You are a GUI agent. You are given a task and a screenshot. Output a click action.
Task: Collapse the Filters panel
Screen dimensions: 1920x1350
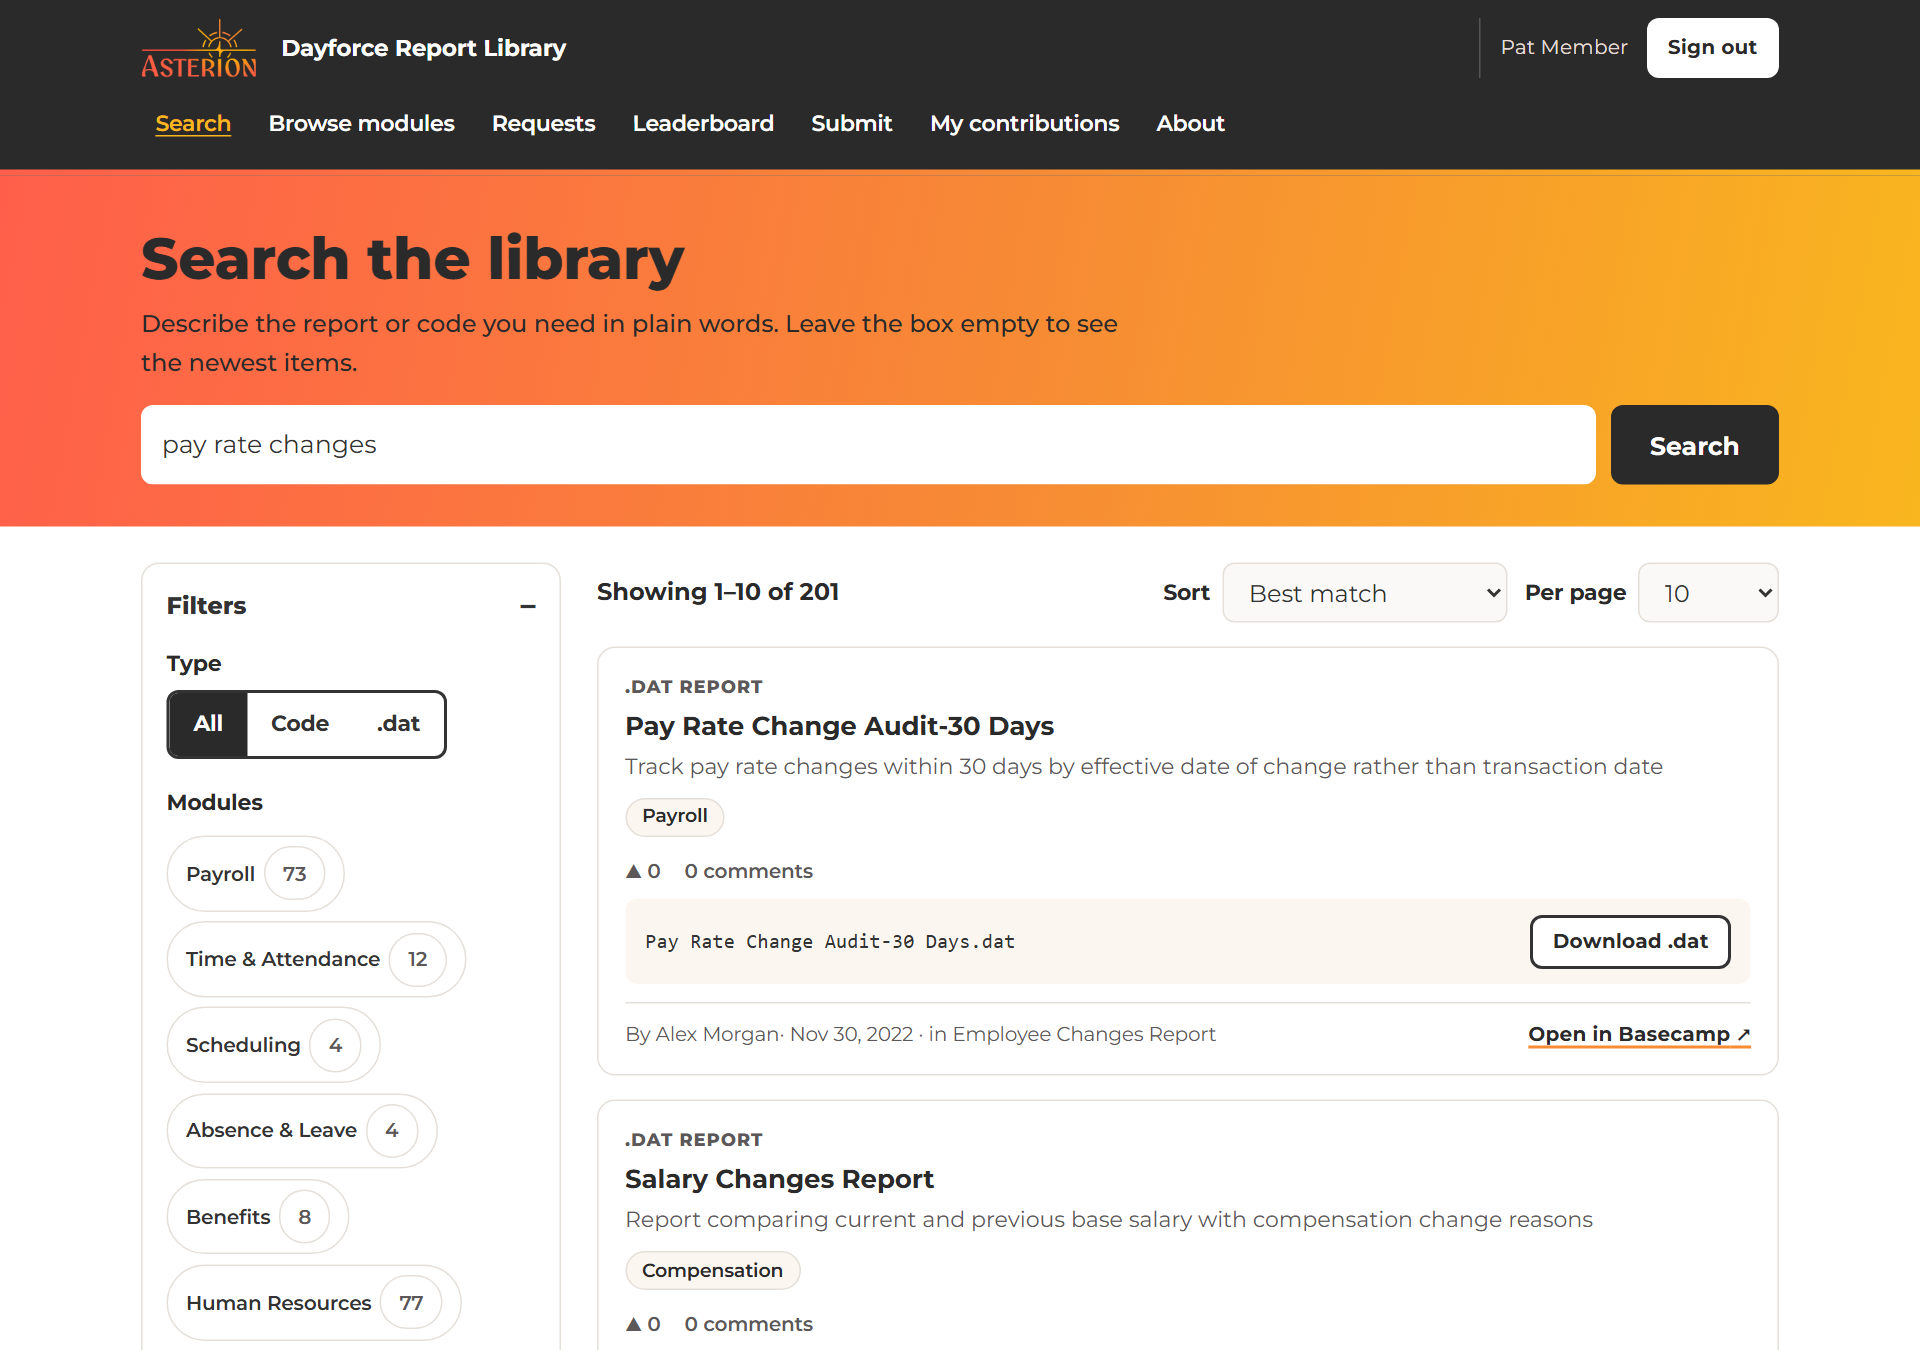[528, 606]
